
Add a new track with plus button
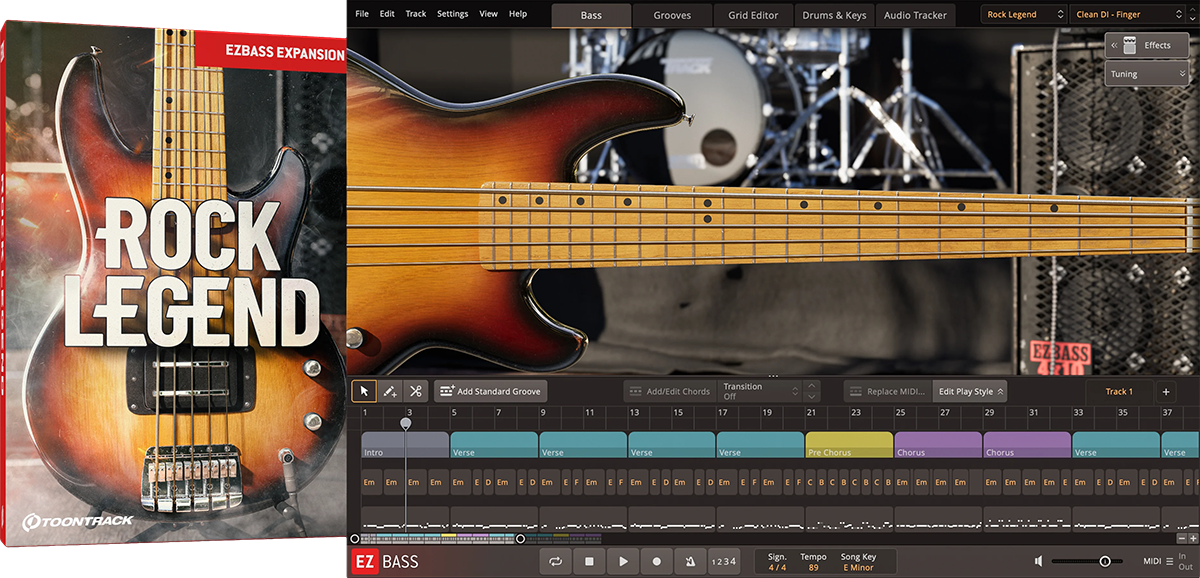click(1166, 392)
